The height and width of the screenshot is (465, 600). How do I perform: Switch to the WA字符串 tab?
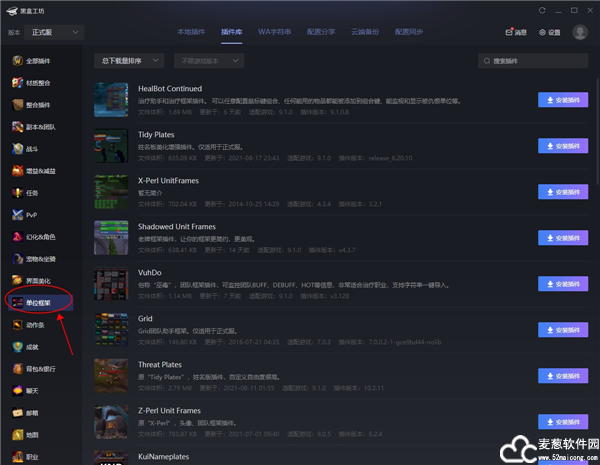[x=274, y=32]
